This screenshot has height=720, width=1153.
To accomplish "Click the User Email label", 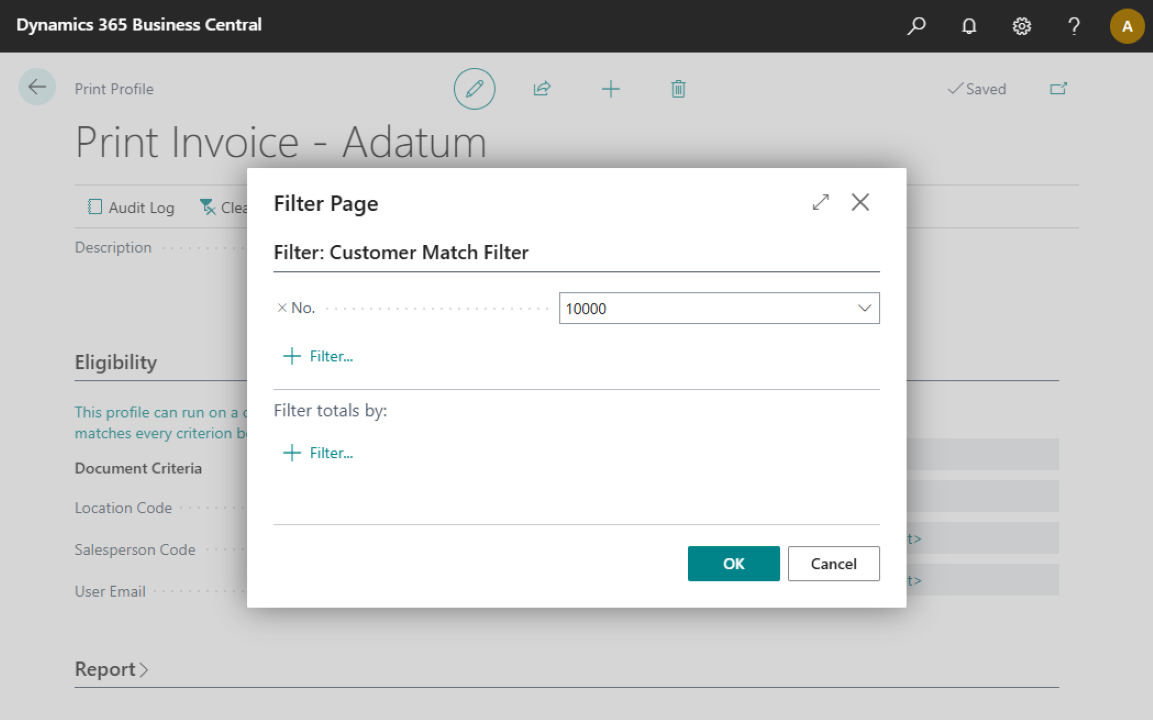I will click(110, 591).
